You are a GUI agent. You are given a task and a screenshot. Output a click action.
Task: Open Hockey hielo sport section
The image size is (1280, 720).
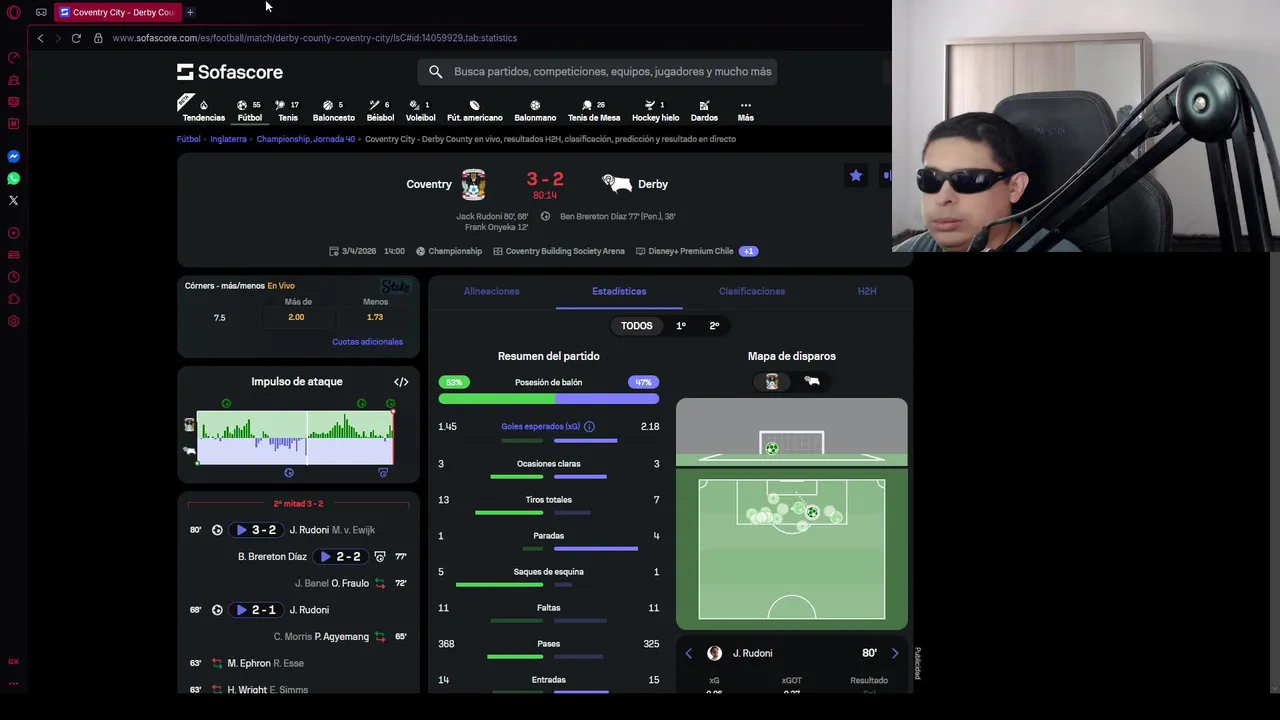[656, 110]
